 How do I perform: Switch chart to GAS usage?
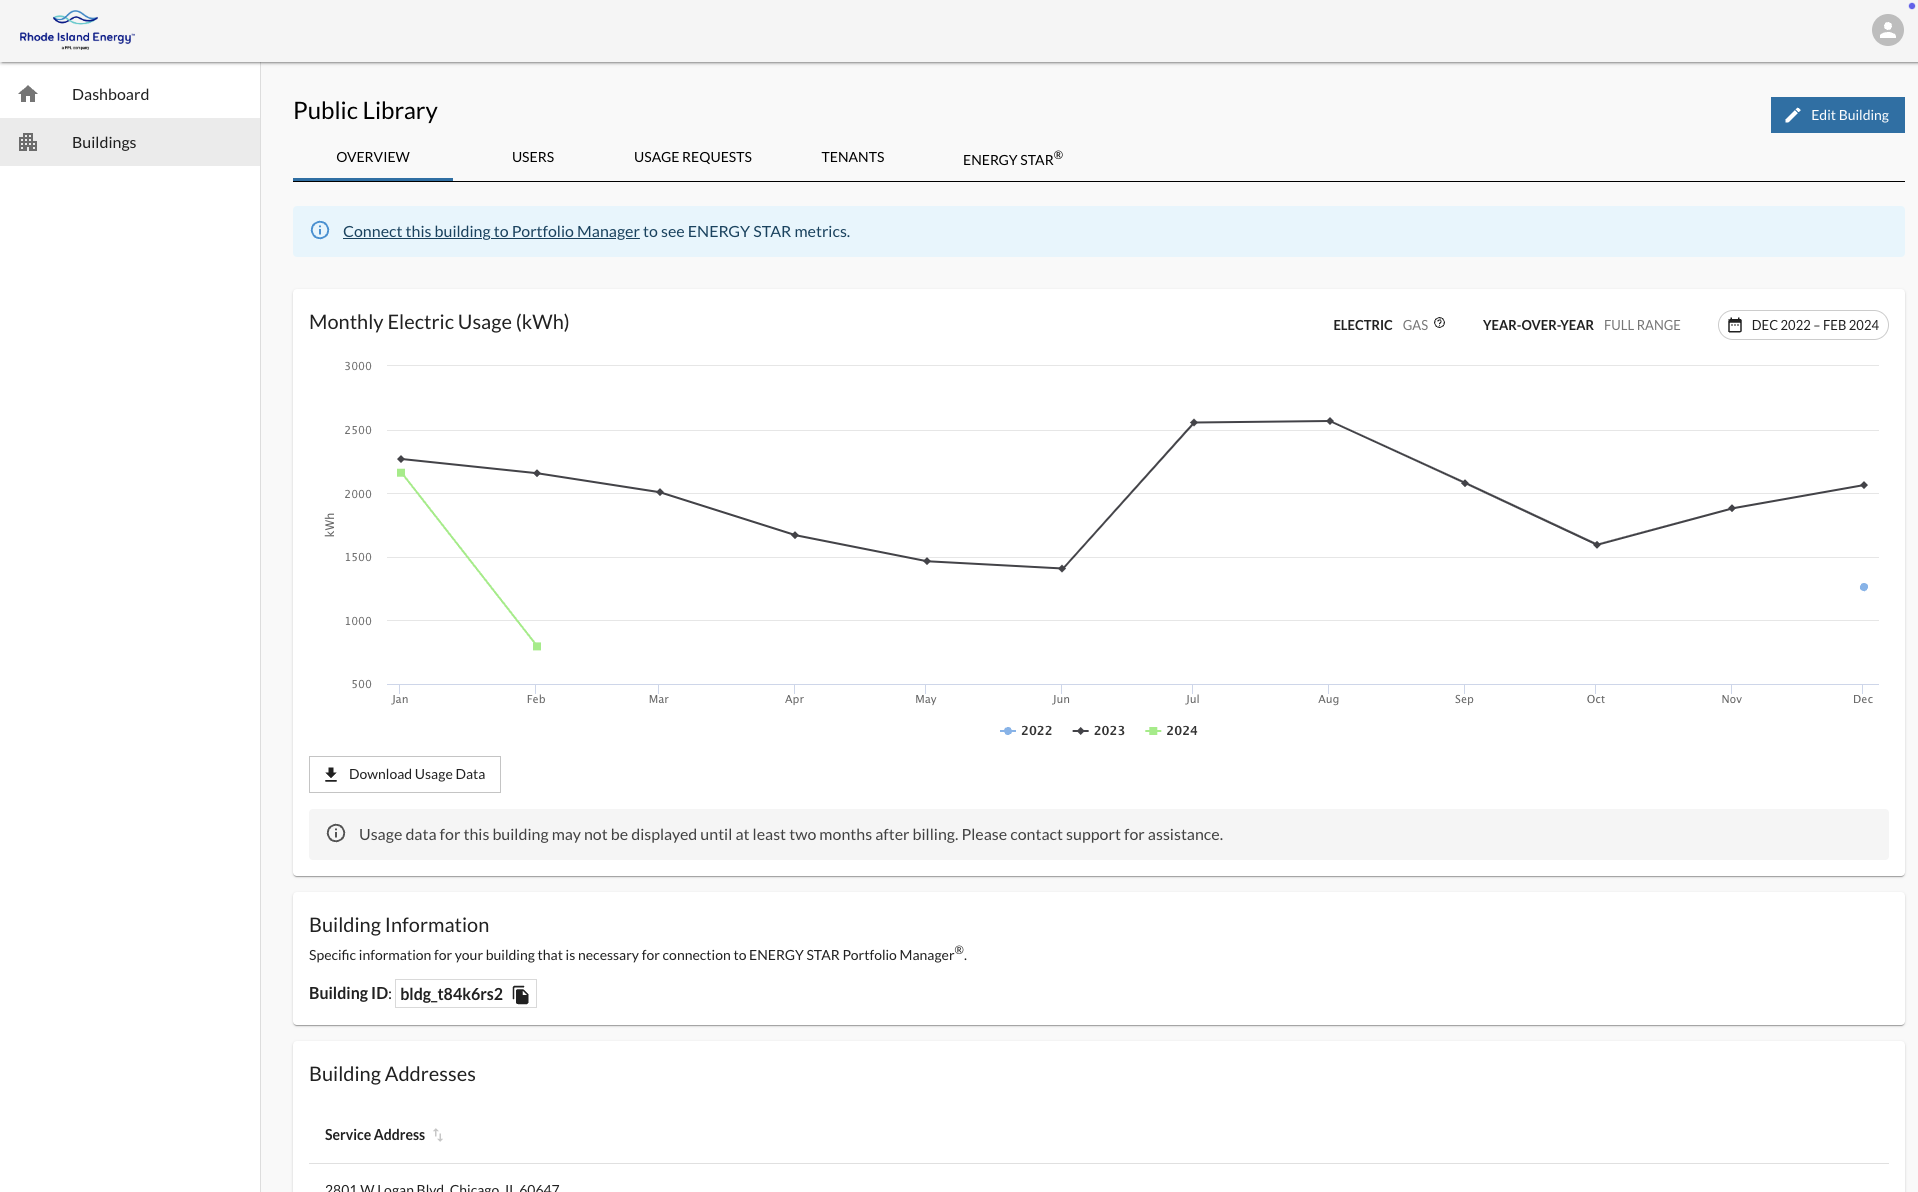click(1414, 325)
